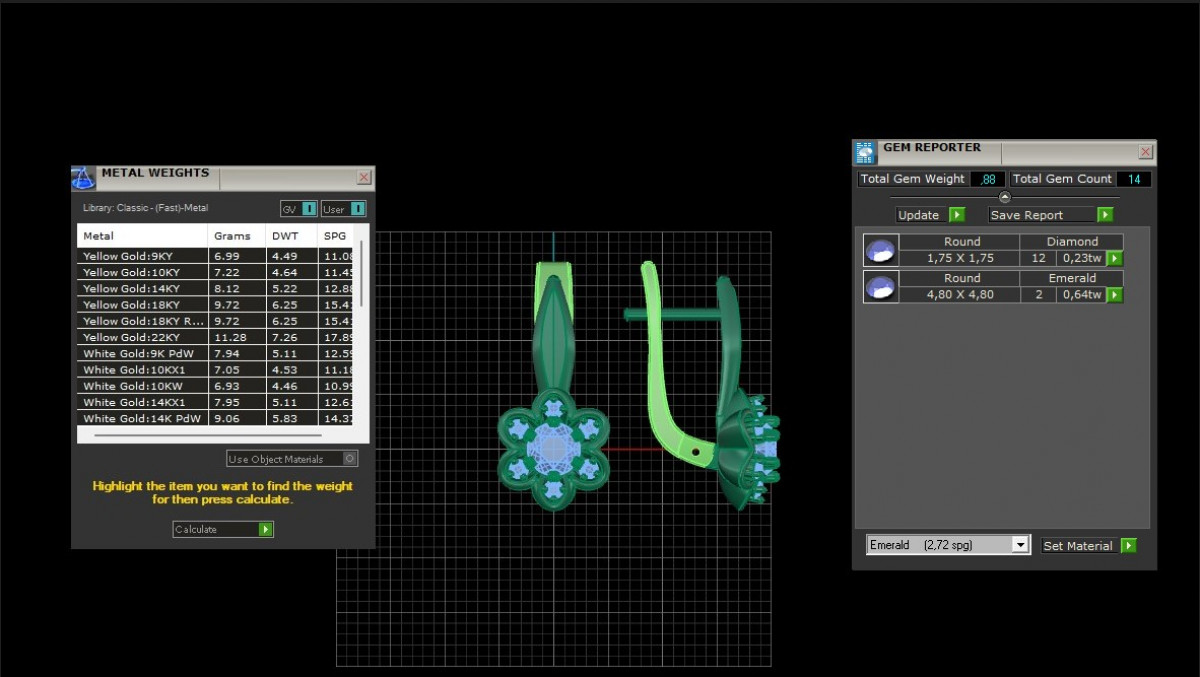Toggle the GV library switch
Screen dimensions: 1200x677
point(309,209)
